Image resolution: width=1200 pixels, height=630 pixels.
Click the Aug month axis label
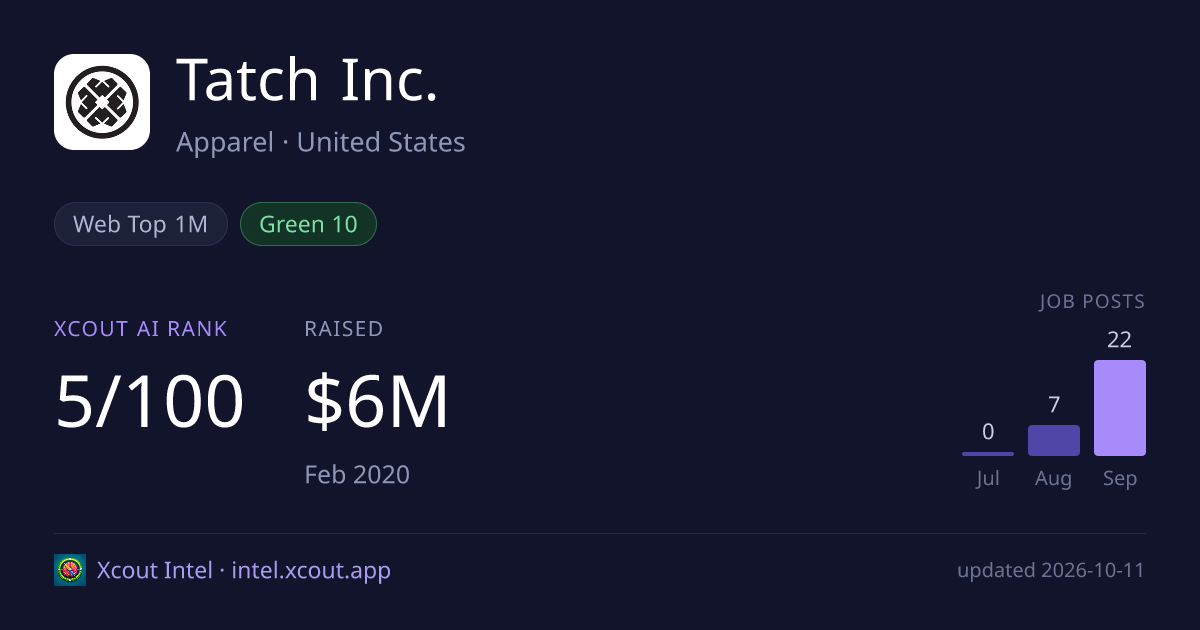(x=1054, y=479)
